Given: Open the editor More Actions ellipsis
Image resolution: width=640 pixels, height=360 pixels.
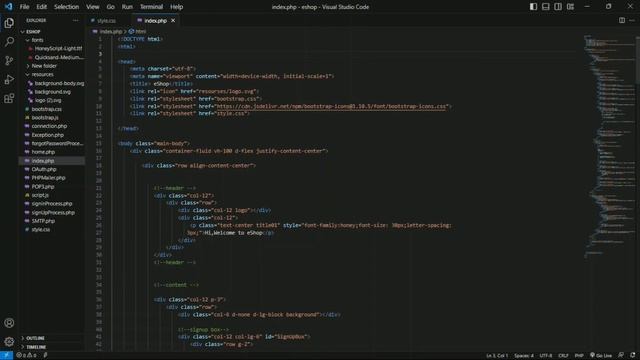Looking at the screenshot, I should point(632,20).
